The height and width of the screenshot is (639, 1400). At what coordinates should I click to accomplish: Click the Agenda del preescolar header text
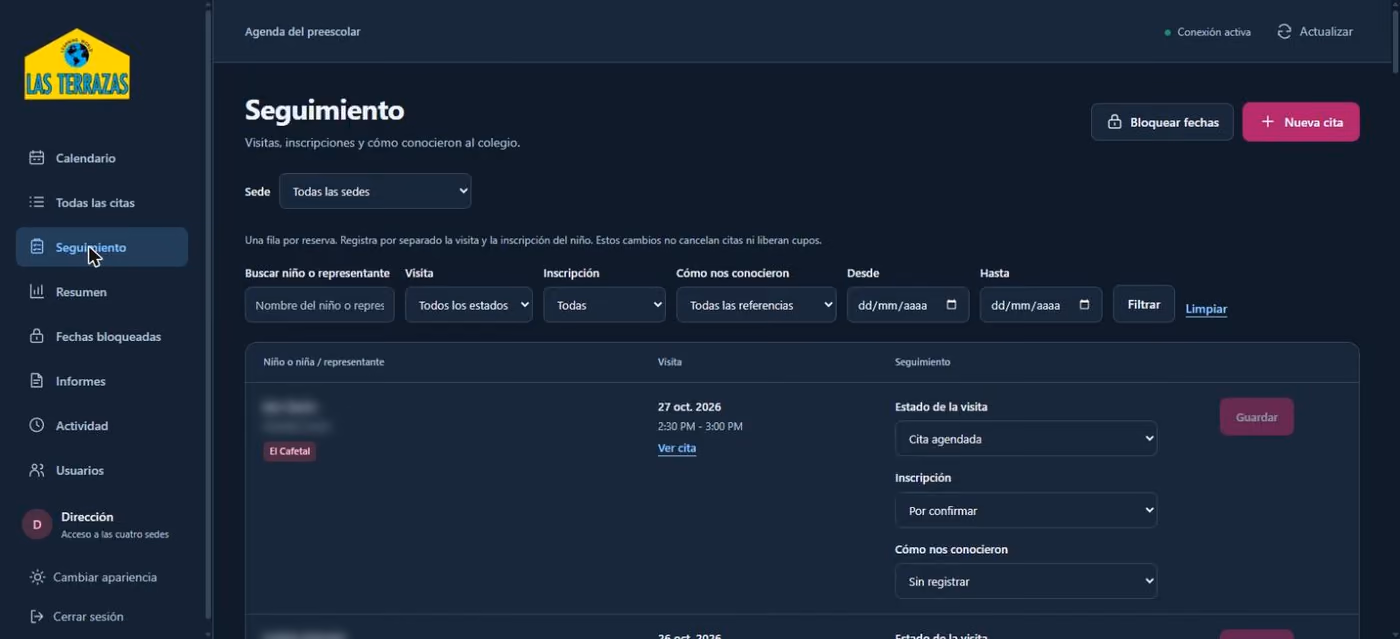click(302, 32)
